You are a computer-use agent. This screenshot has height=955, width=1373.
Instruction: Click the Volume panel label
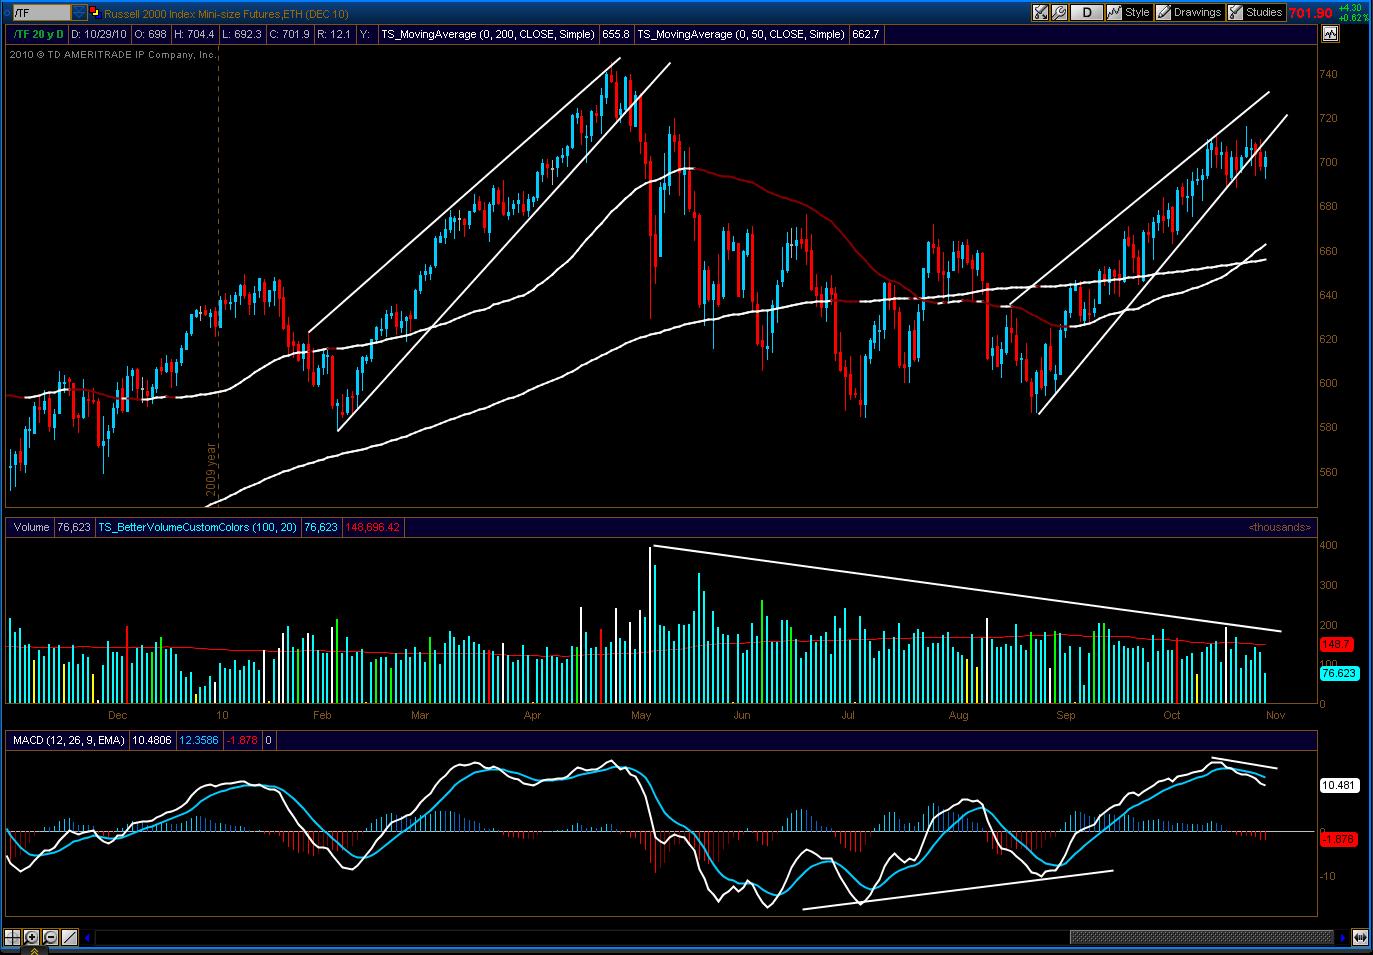[31, 527]
